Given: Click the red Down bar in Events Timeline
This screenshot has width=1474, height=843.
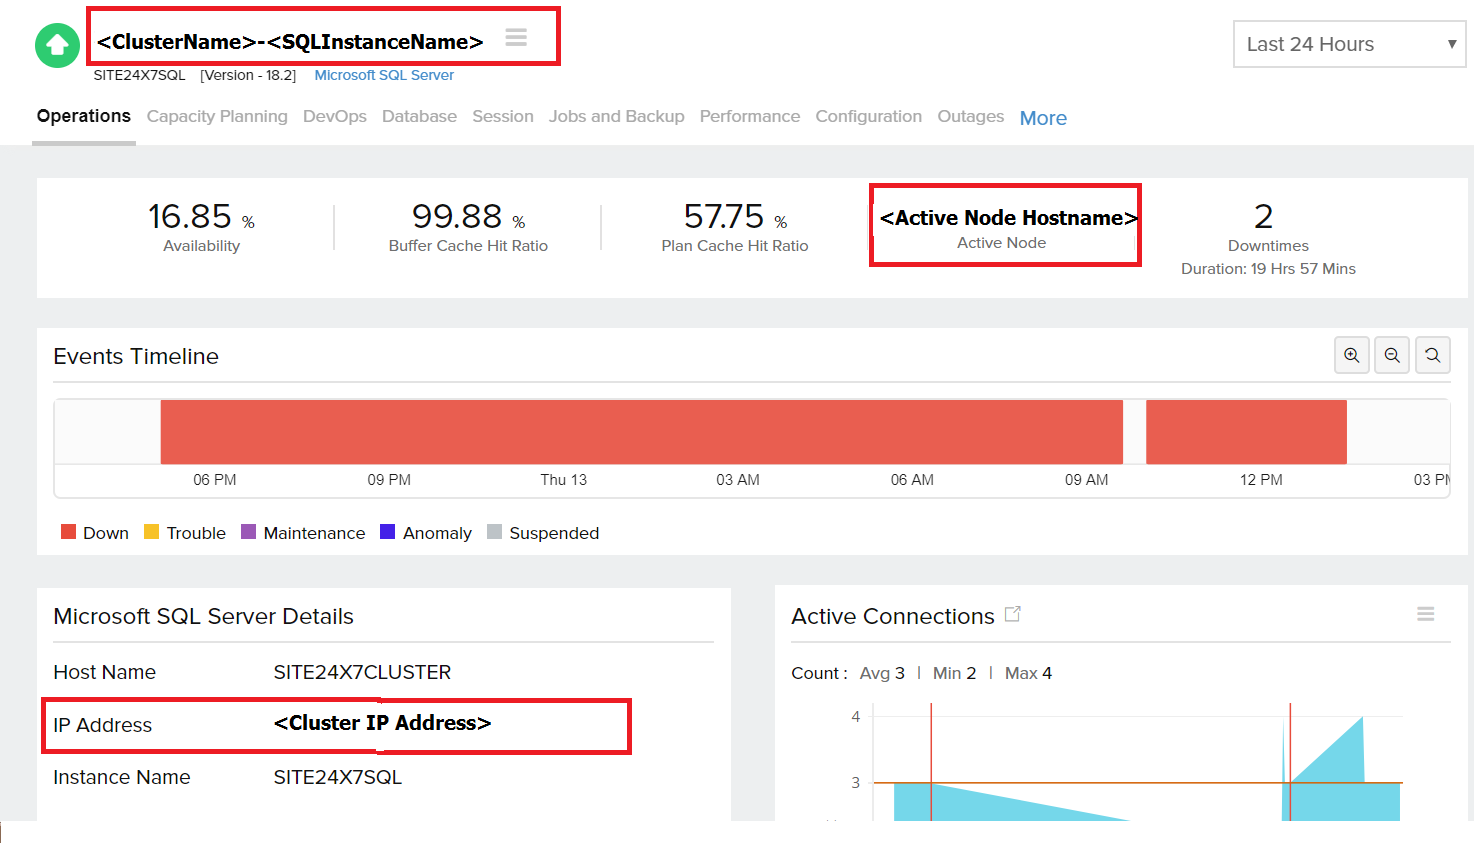Looking at the screenshot, I should [x=640, y=431].
